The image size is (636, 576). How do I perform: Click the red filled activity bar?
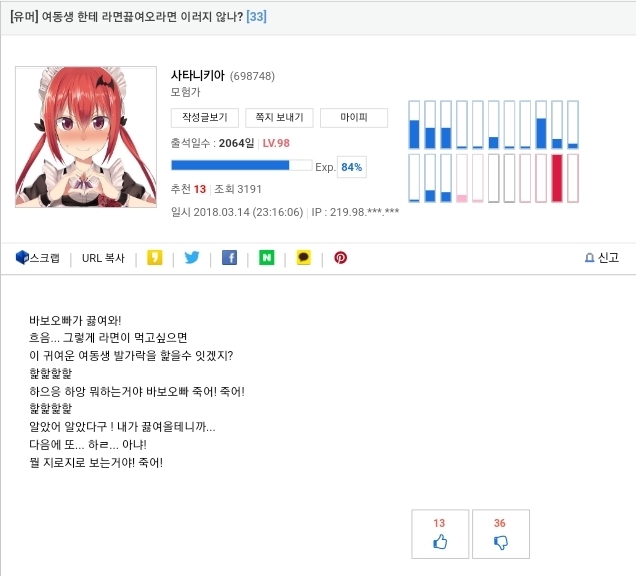[557, 178]
